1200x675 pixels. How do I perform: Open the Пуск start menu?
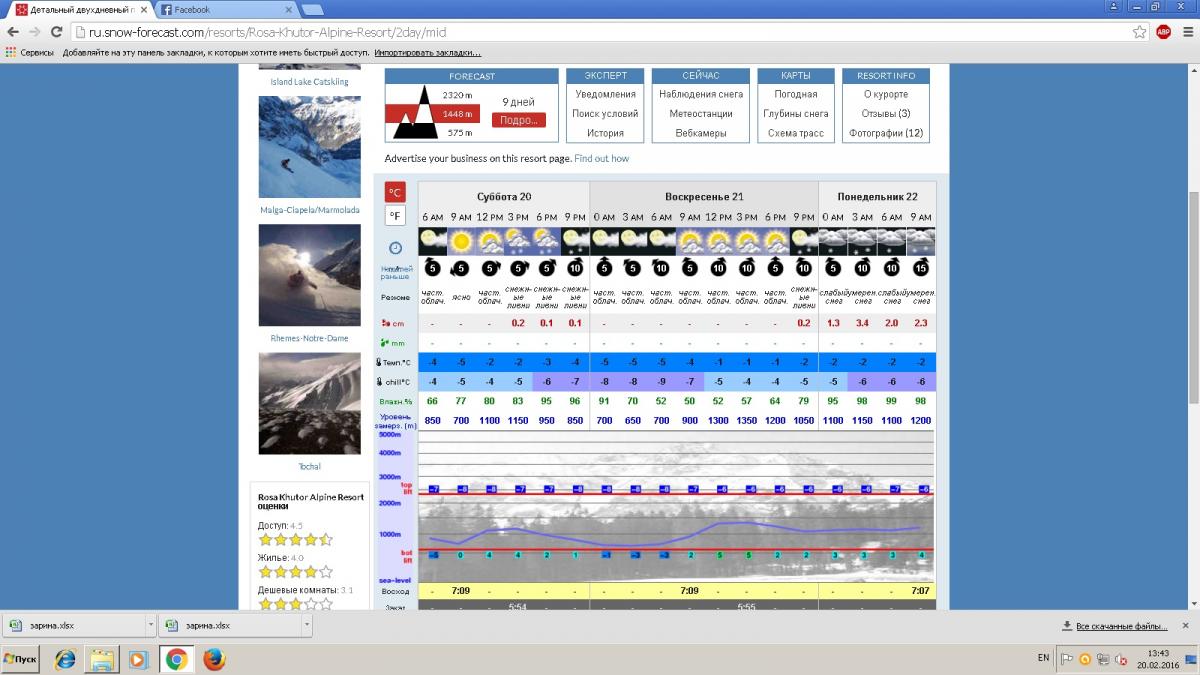[22, 660]
